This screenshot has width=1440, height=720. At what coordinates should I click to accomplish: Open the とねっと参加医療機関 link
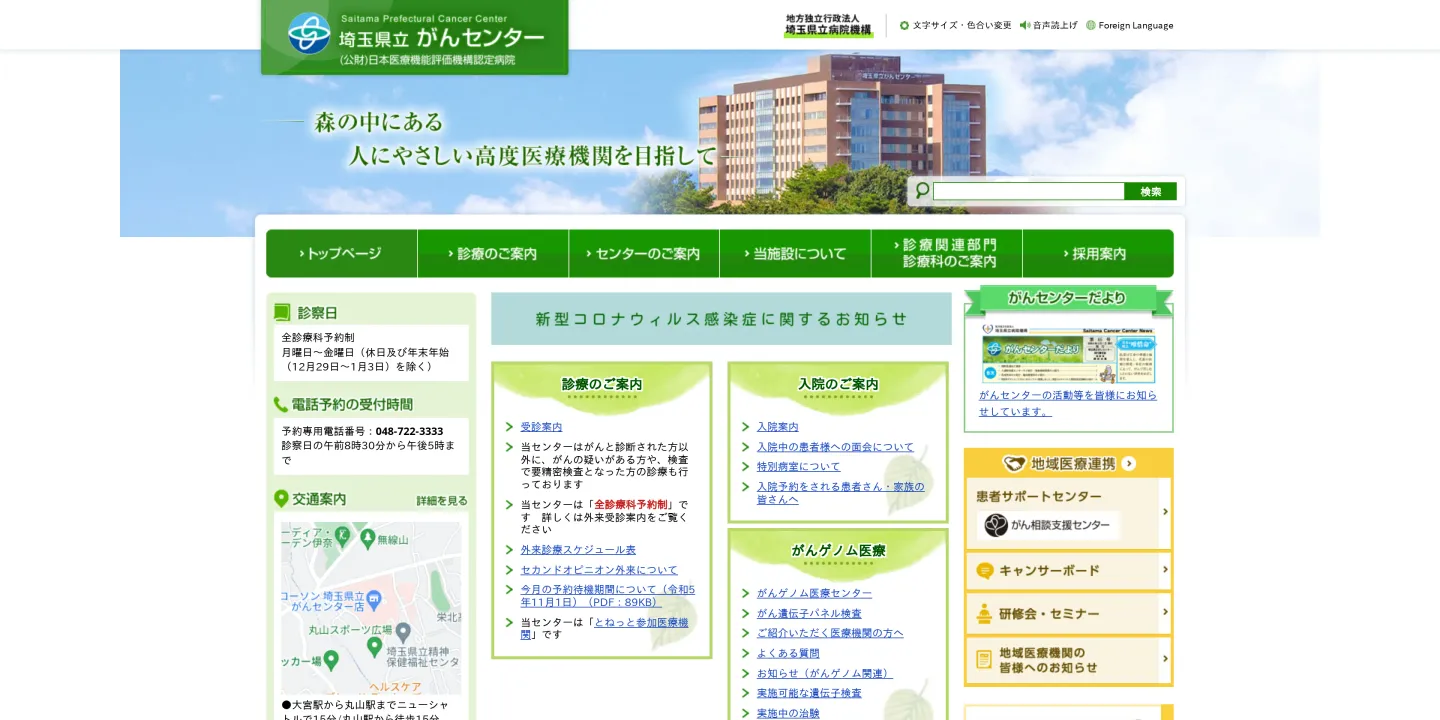click(604, 628)
